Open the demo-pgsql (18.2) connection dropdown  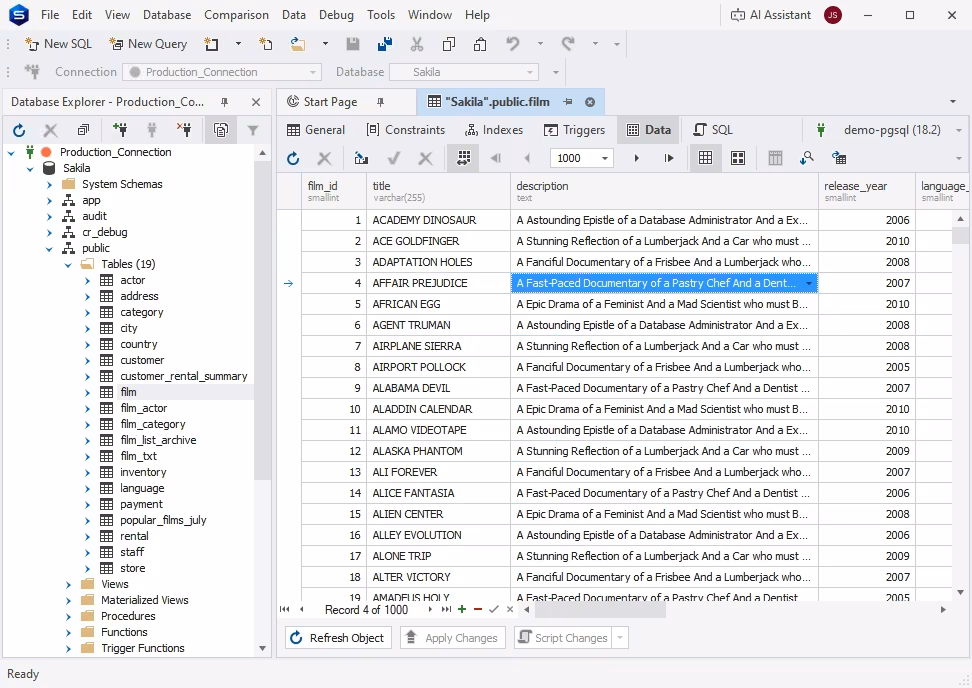coord(958,130)
